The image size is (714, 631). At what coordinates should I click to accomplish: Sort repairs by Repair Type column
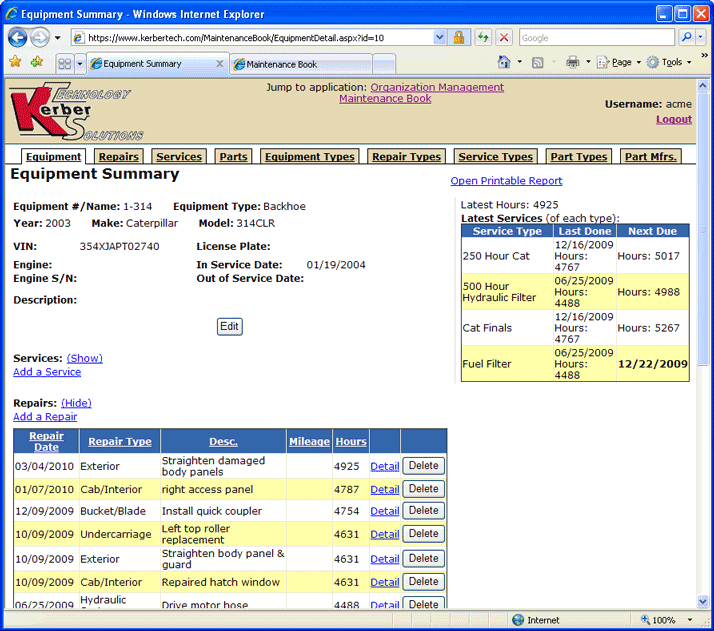120,441
